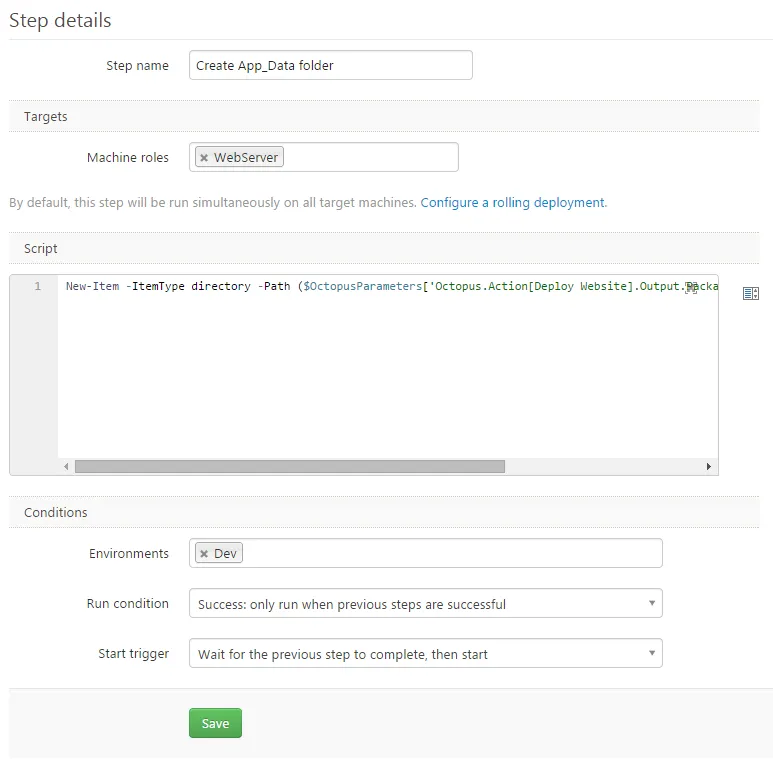The width and height of the screenshot is (773, 759).
Task: Toggle fullscreen icon inside the script editor
Action: pos(690,287)
